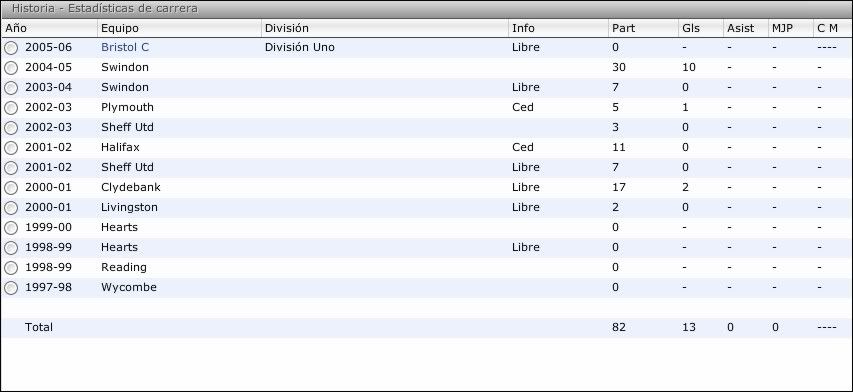Select the radio button for 2001-02 Sheff Utd
Image resolution: width=853 pixels, height=392 pixels.
[x=11, y=168]
